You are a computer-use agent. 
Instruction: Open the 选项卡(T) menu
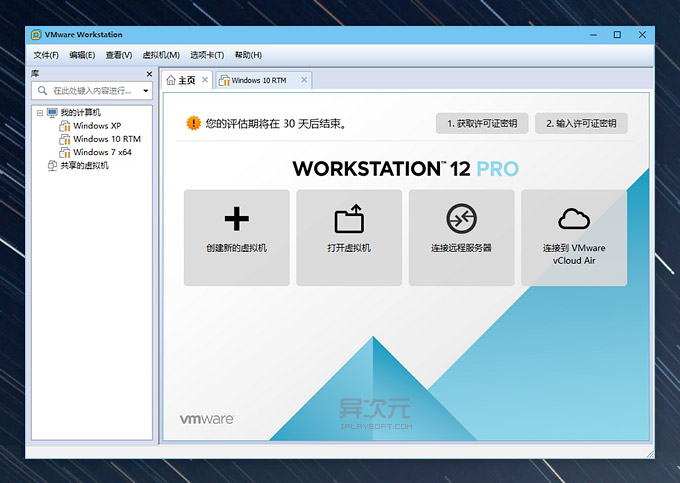[x=207, y=55]
